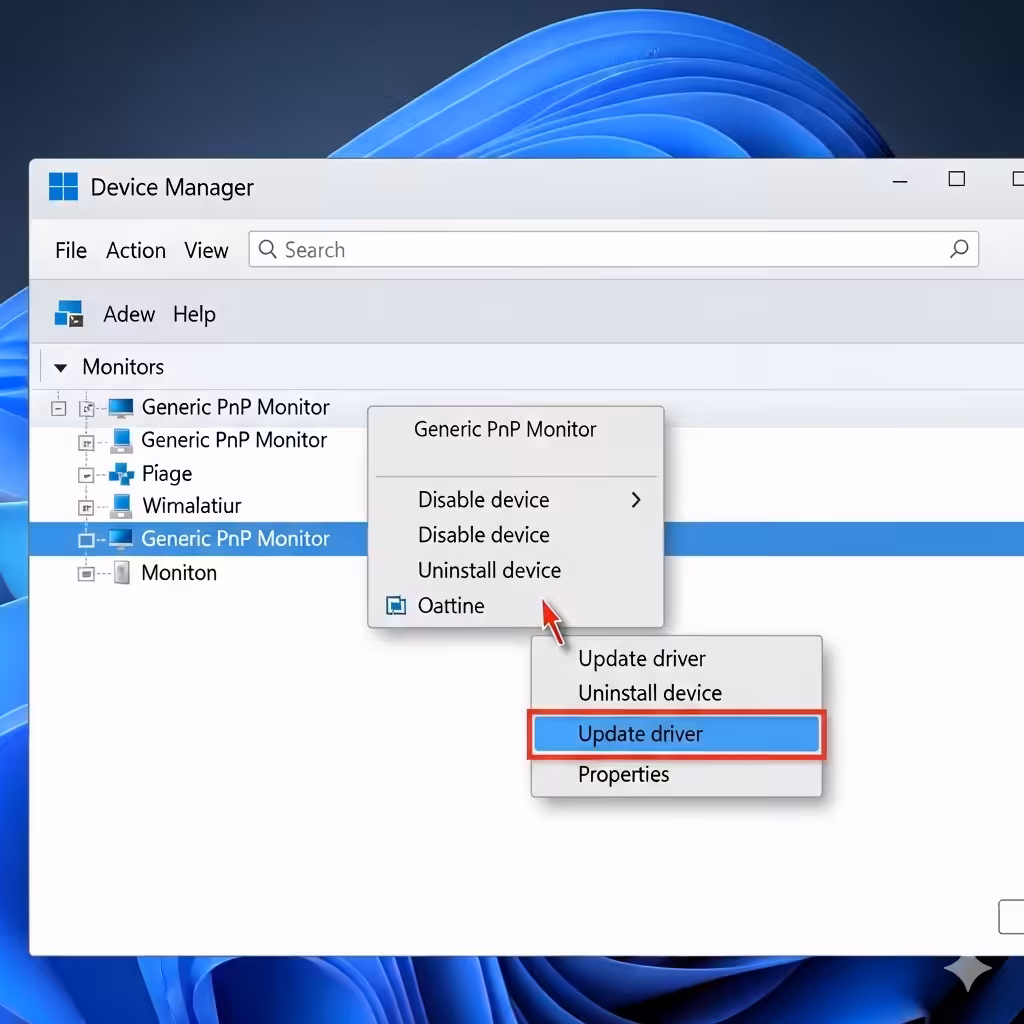Open the File menu
The width and height of the screenshot is (1024, 1024).
coord(71,250)
